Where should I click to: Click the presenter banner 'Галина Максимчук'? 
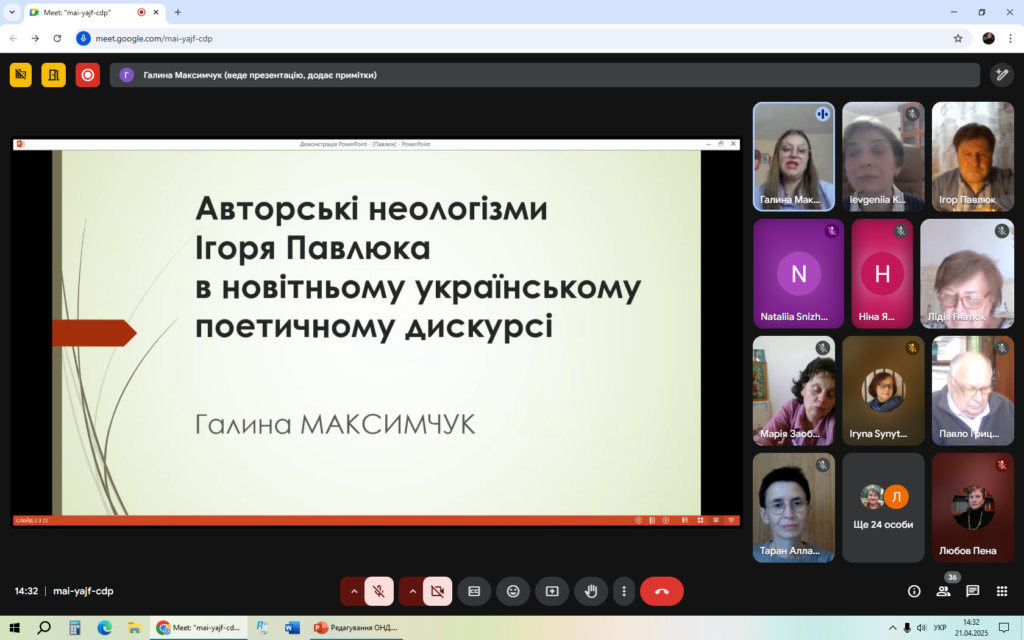tap(544, 75)
